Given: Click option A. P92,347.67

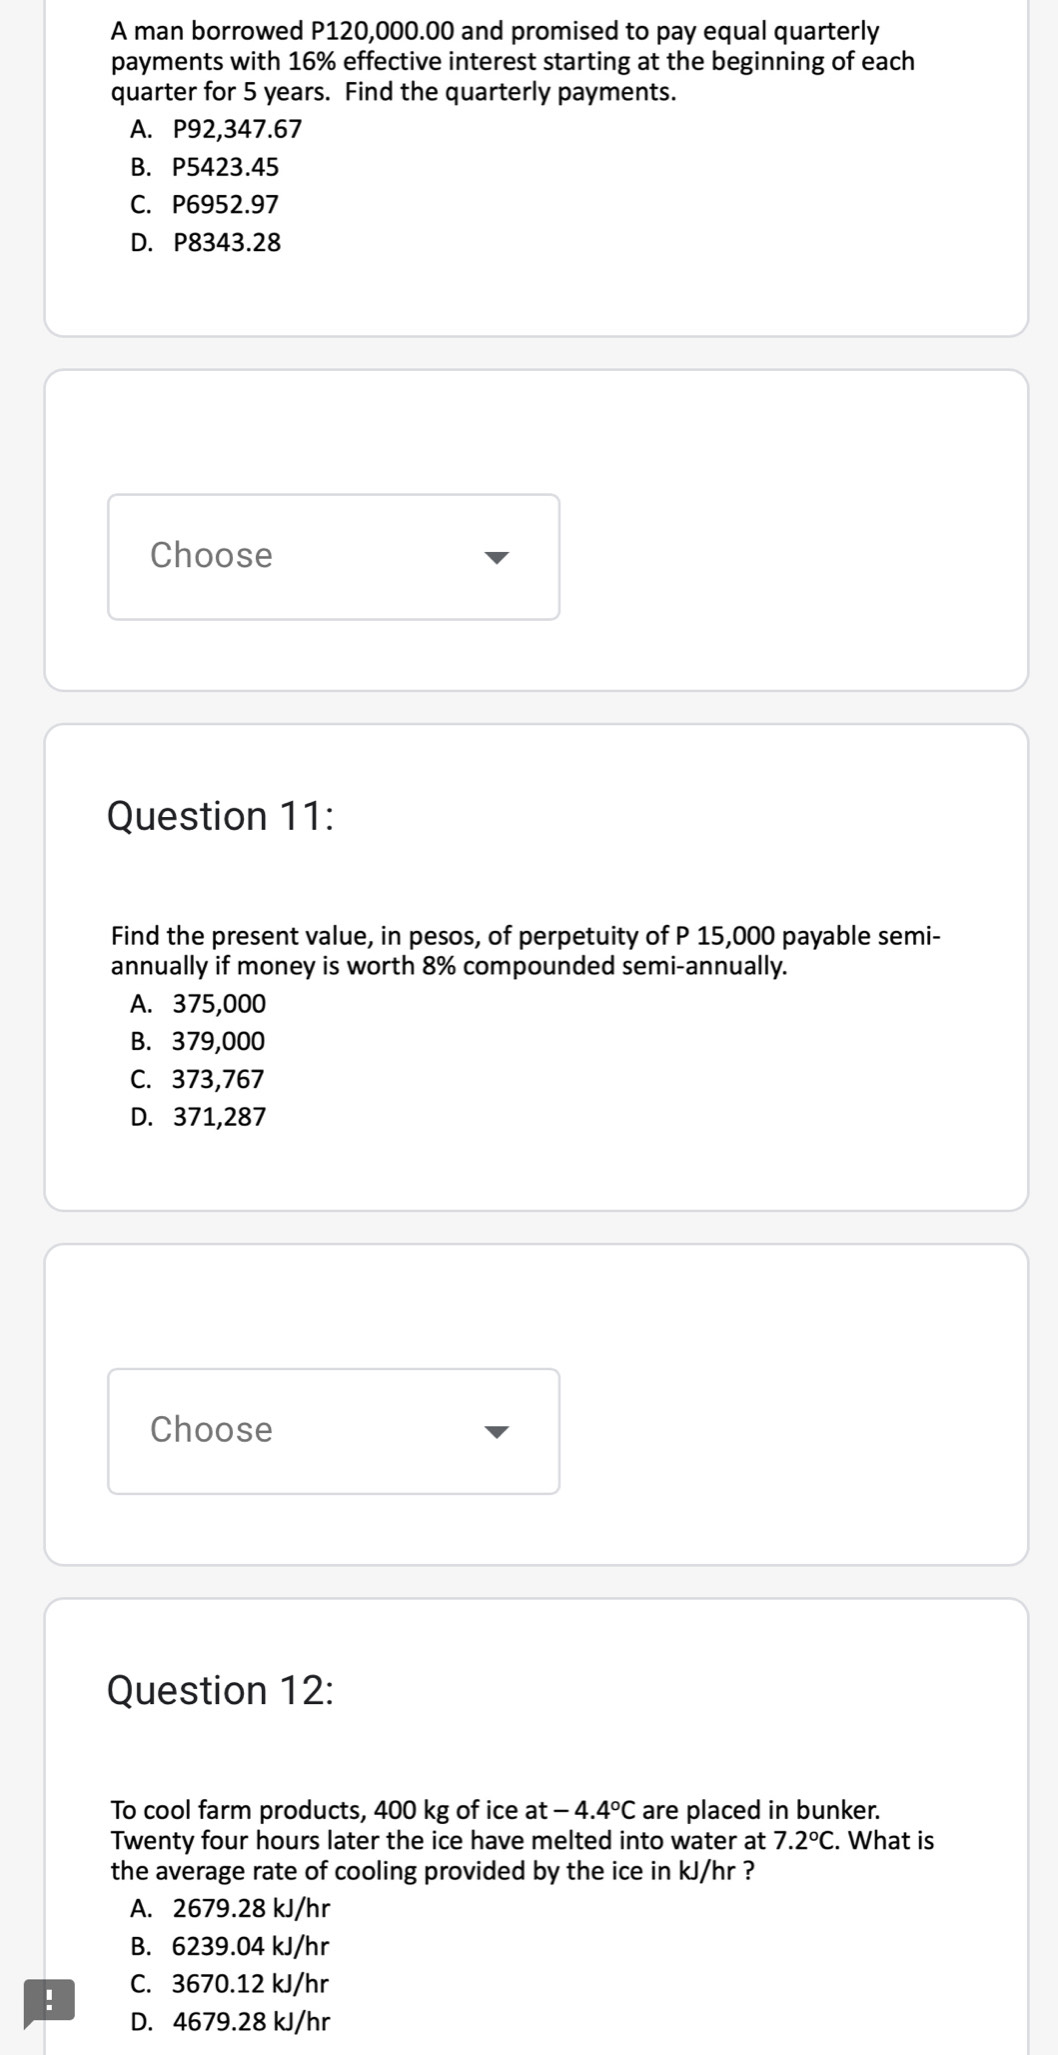Looking at the screenshot, I should tap(216, 130).
